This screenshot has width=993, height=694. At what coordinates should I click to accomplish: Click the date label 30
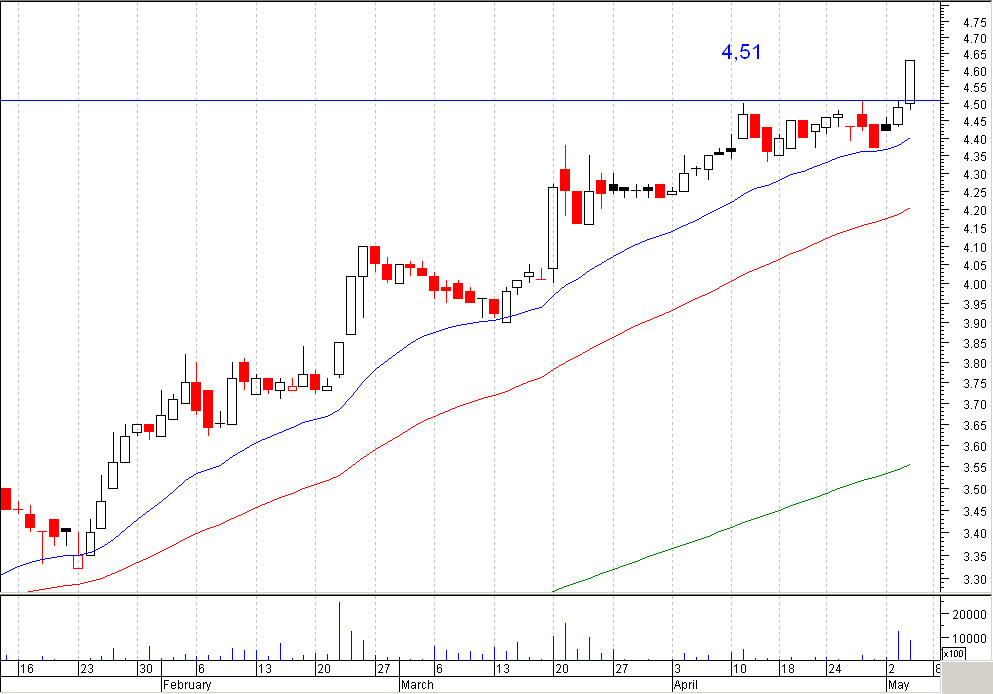[x=146, y=669]
